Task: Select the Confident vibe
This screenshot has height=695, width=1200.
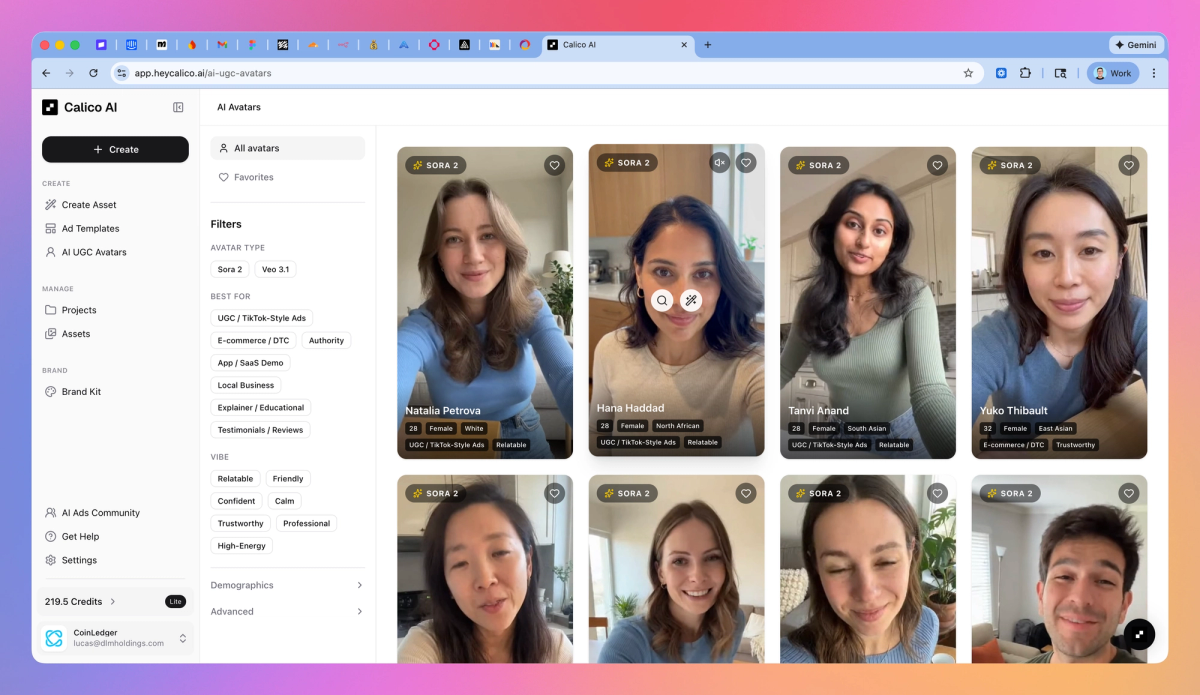Action: (x=237, y=501)
